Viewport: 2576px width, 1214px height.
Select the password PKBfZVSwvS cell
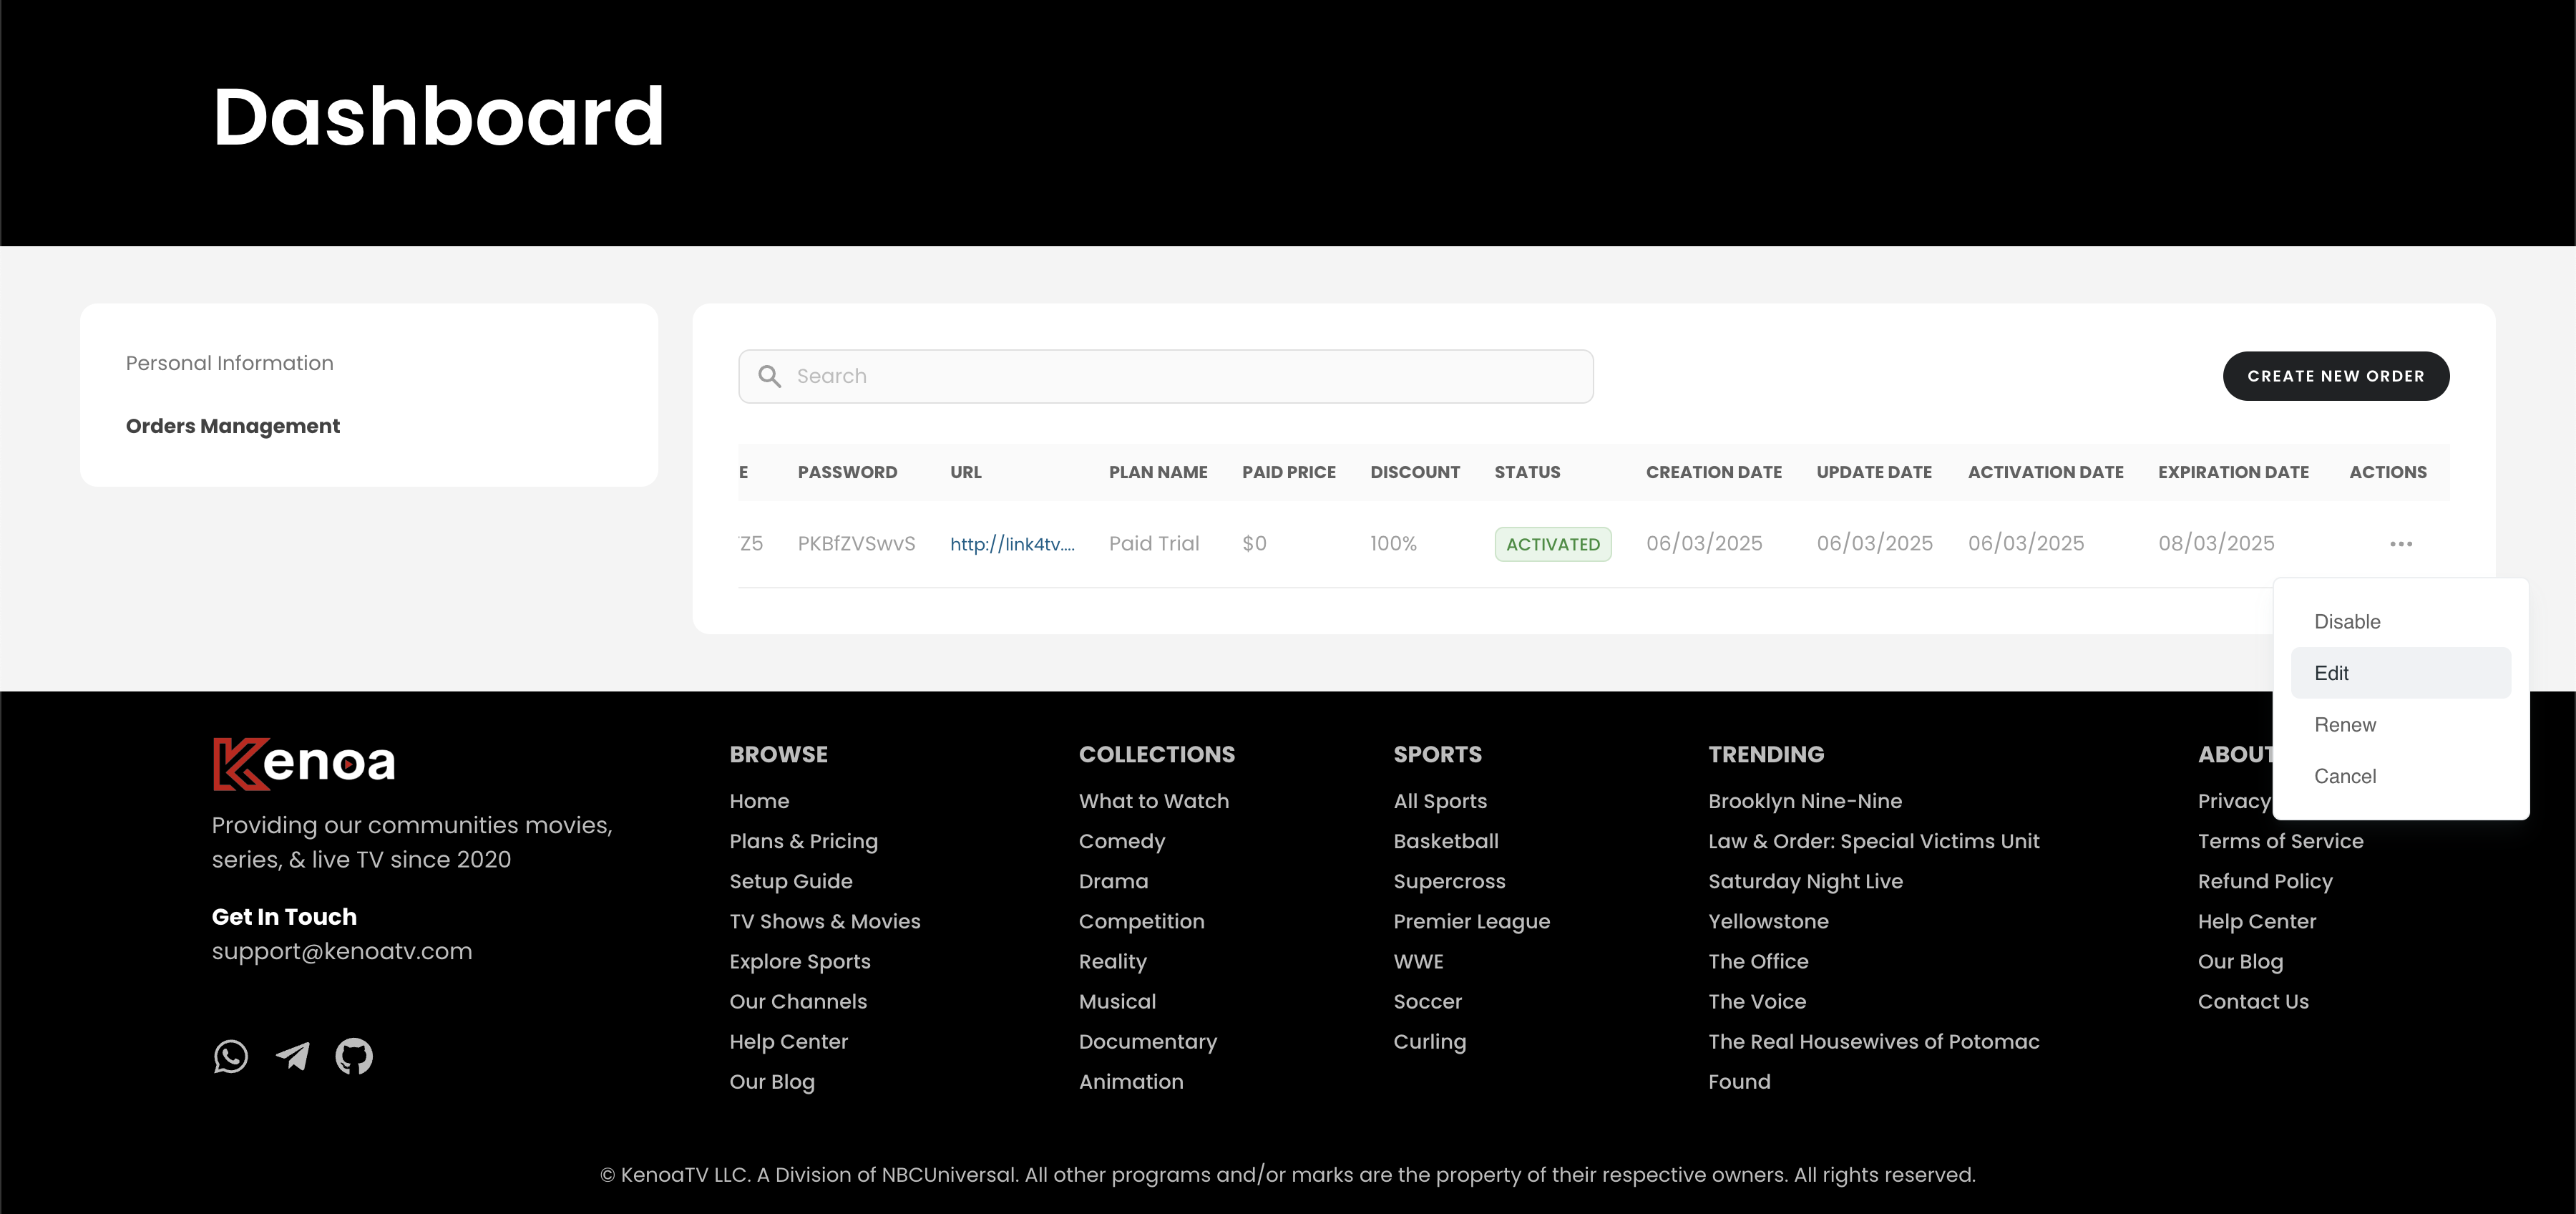point(856,544)
